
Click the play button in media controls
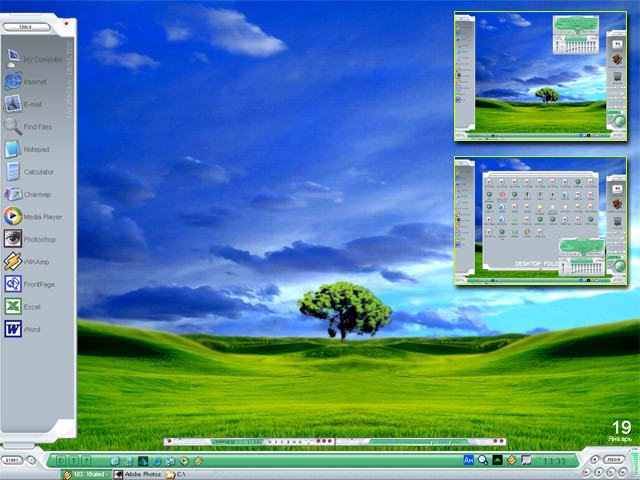tap(598, 472)
